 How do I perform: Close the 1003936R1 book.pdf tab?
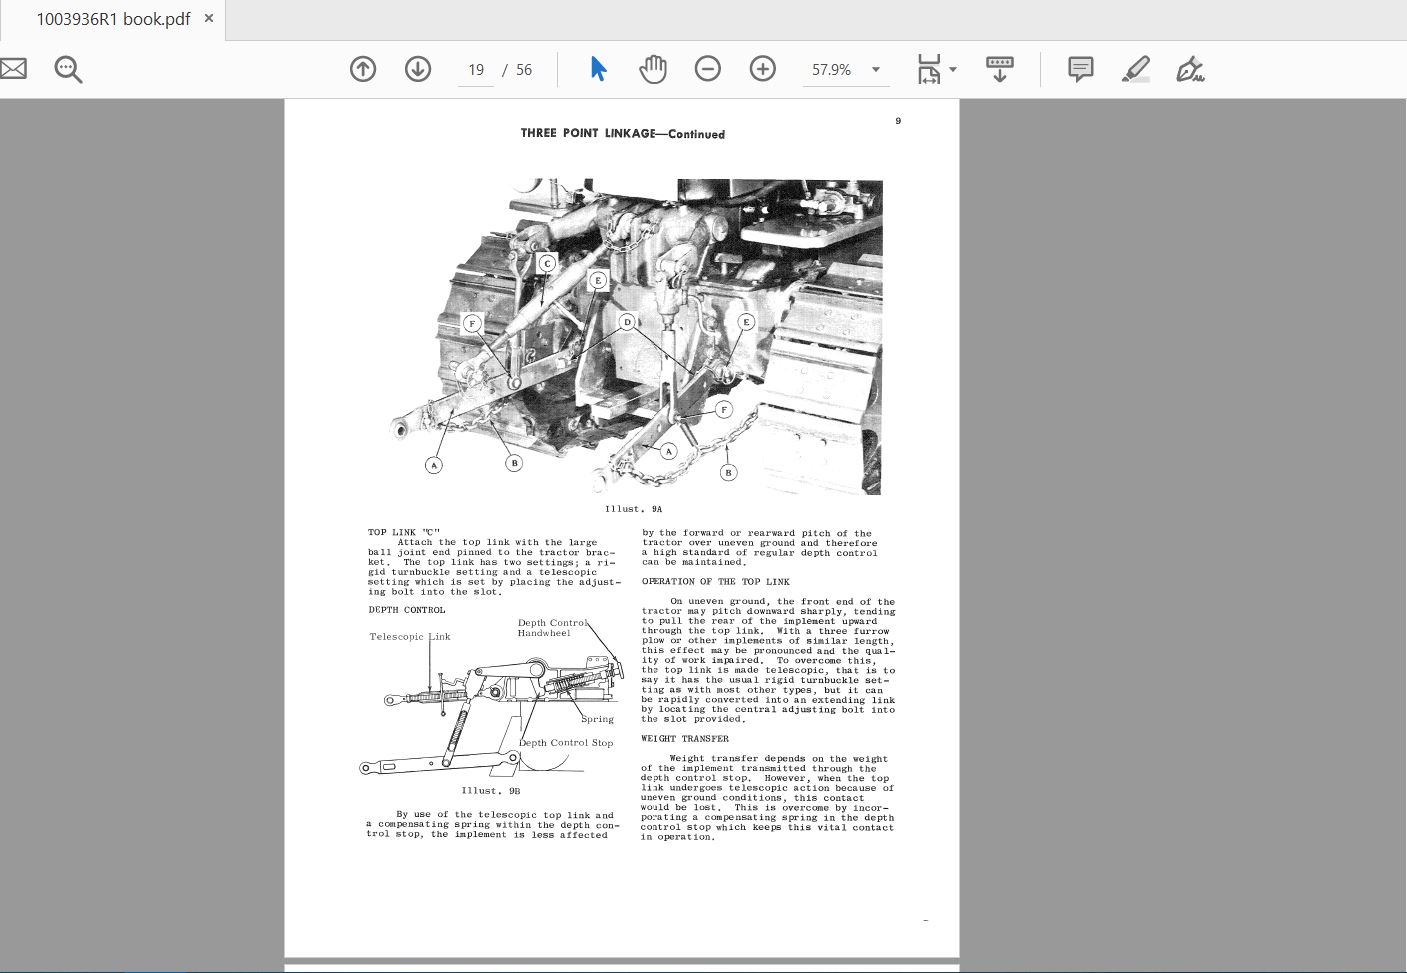coord(209,18)
